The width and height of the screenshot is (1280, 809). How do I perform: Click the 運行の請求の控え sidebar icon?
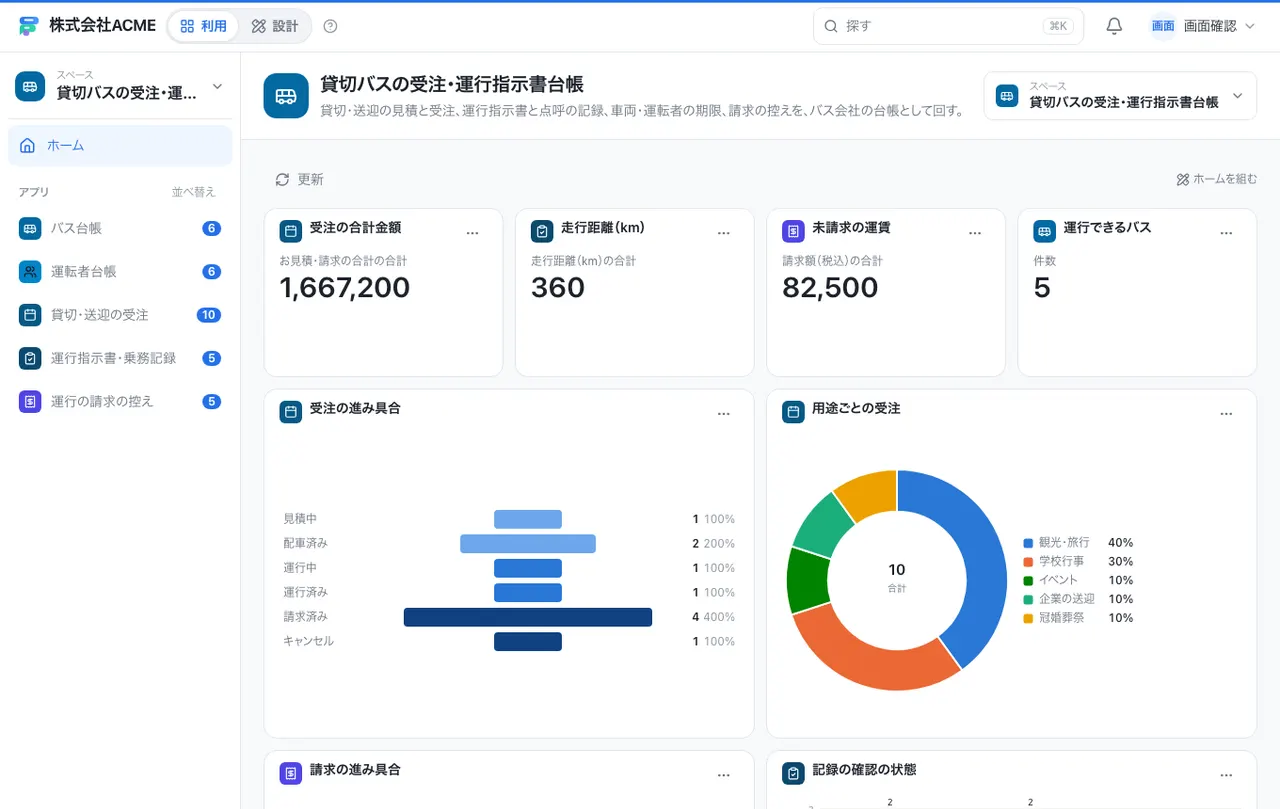click(30, 401)
